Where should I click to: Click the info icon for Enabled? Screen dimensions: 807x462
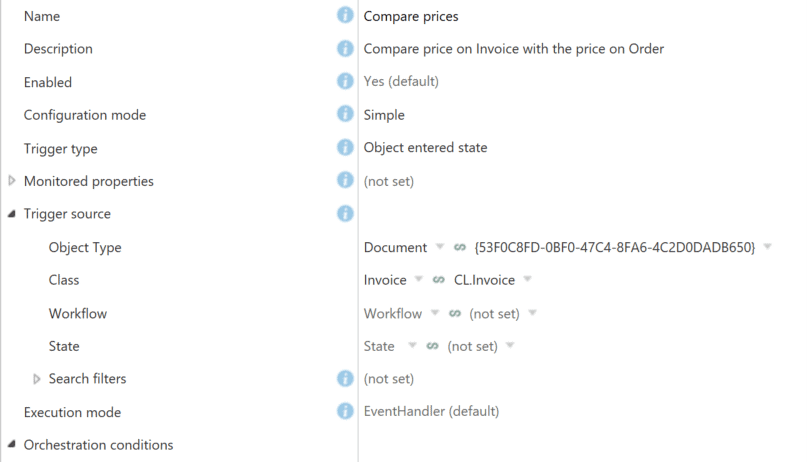point(345,81)
